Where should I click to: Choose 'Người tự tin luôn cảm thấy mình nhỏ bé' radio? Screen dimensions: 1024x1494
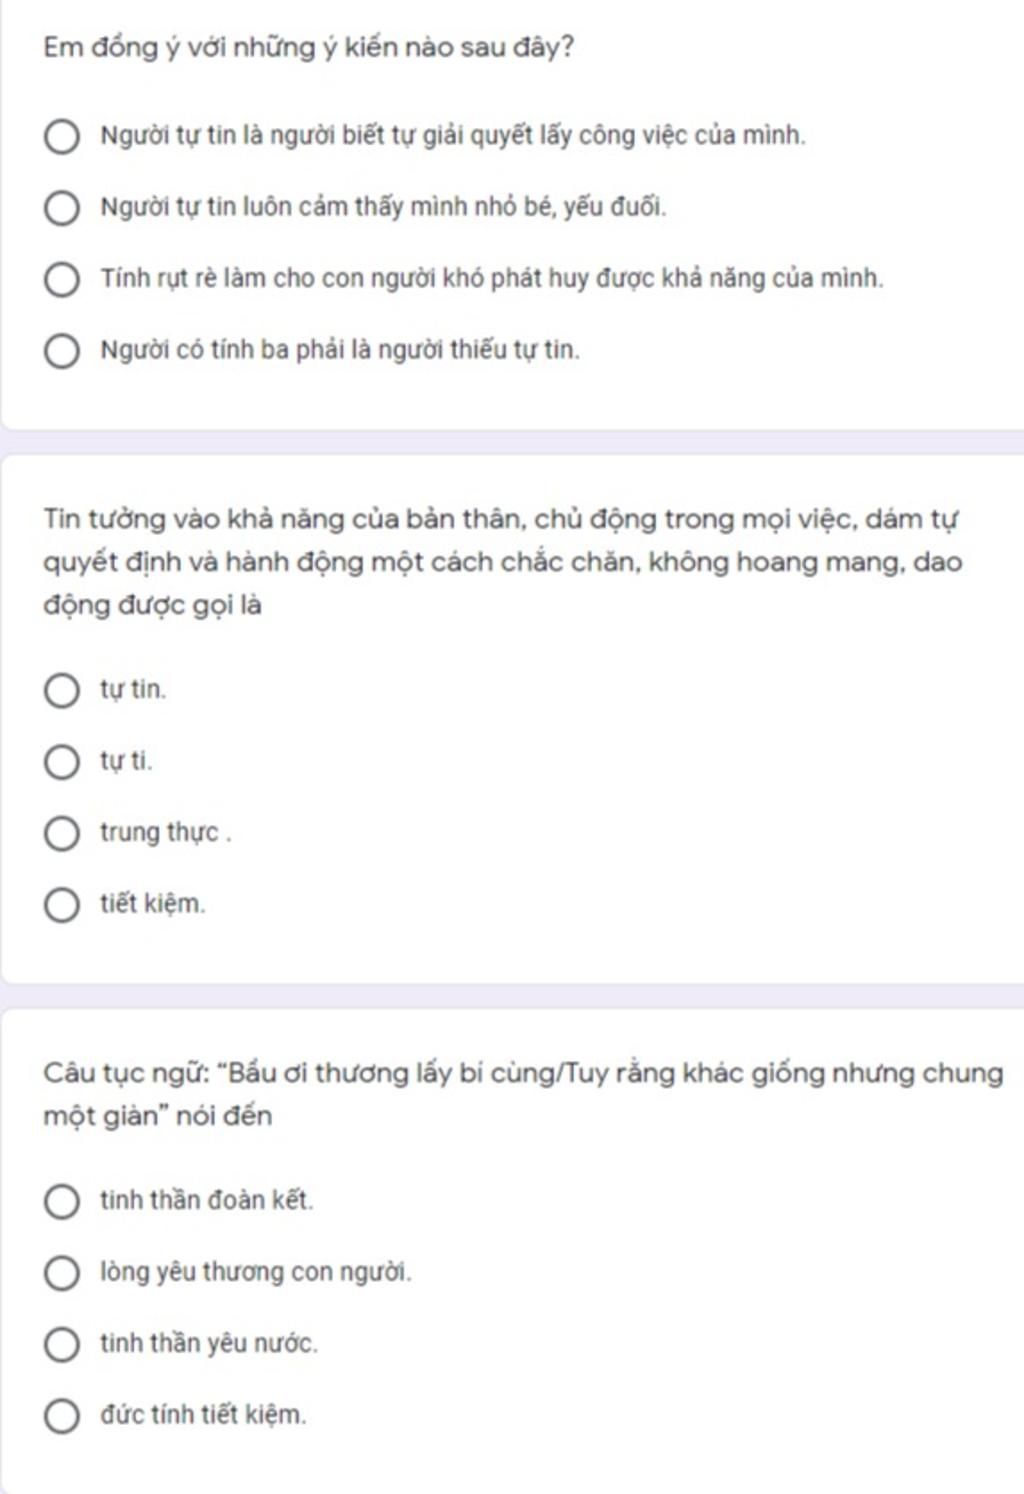[x=61, y=208]
